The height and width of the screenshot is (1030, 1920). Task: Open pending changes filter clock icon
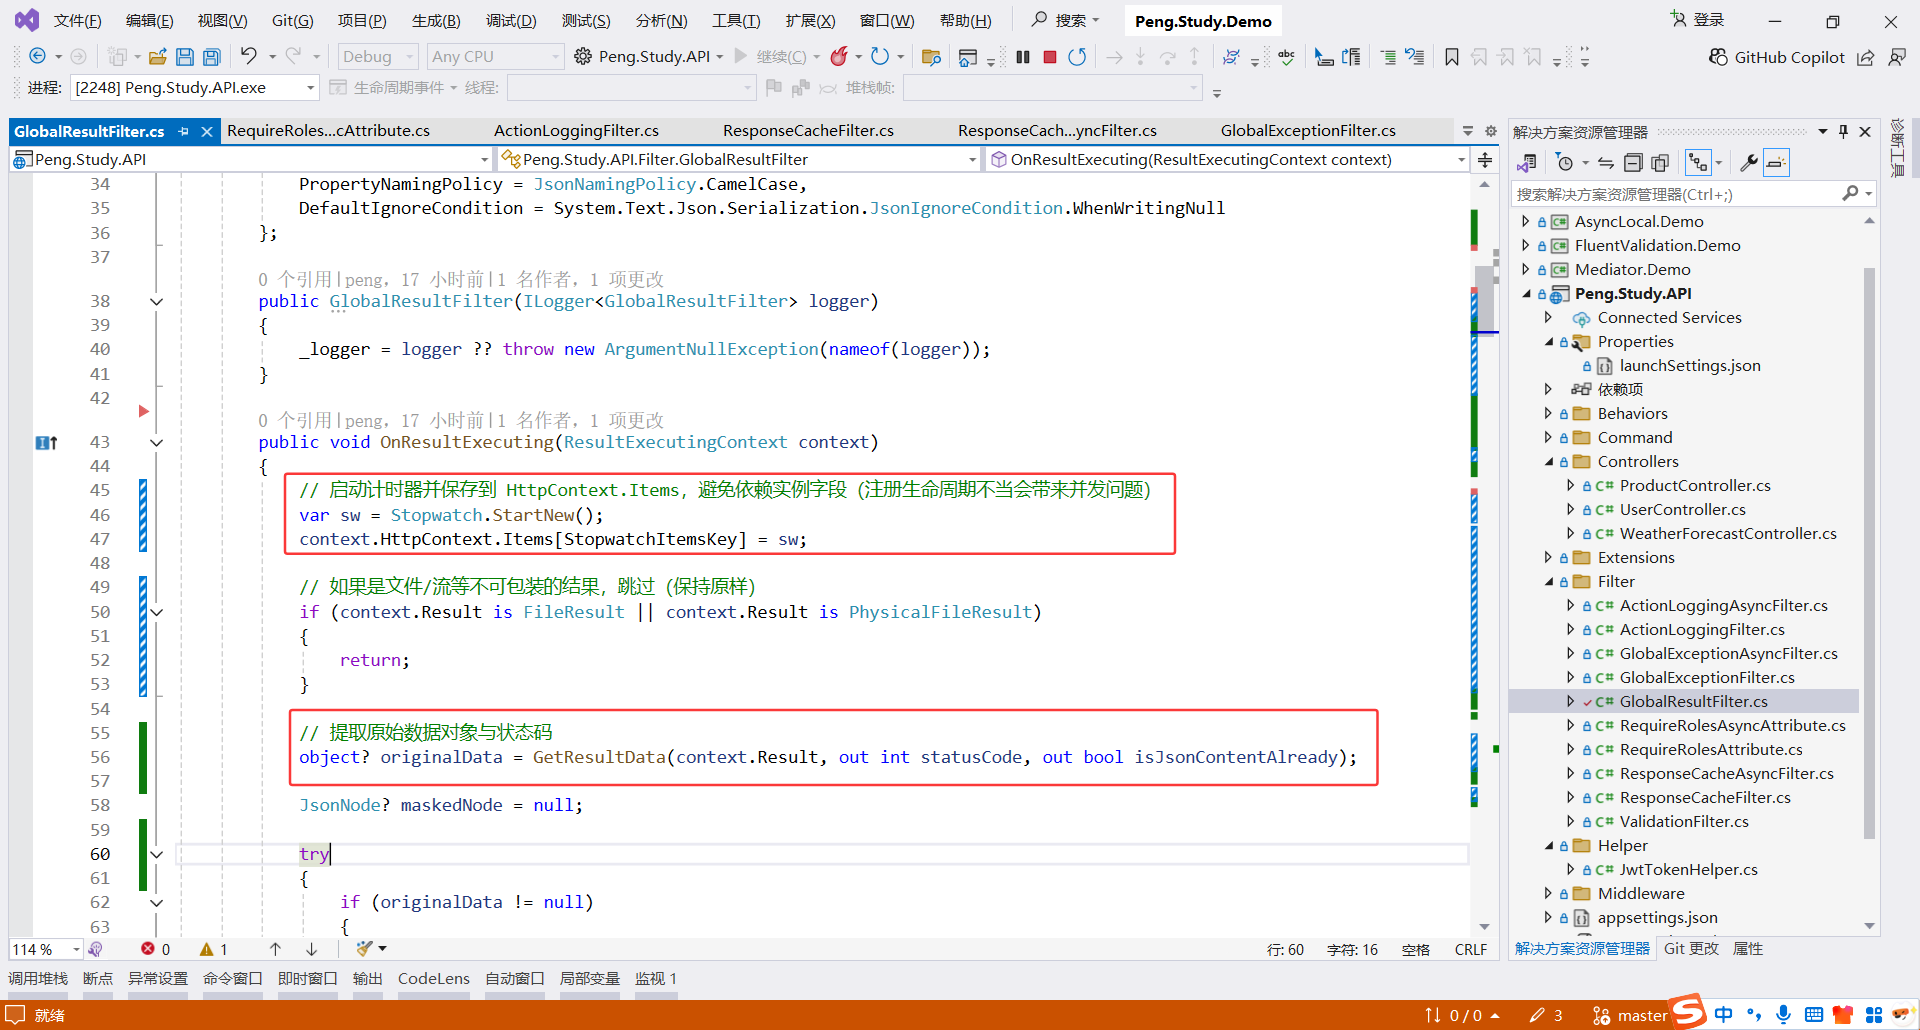pos(1566,162)
